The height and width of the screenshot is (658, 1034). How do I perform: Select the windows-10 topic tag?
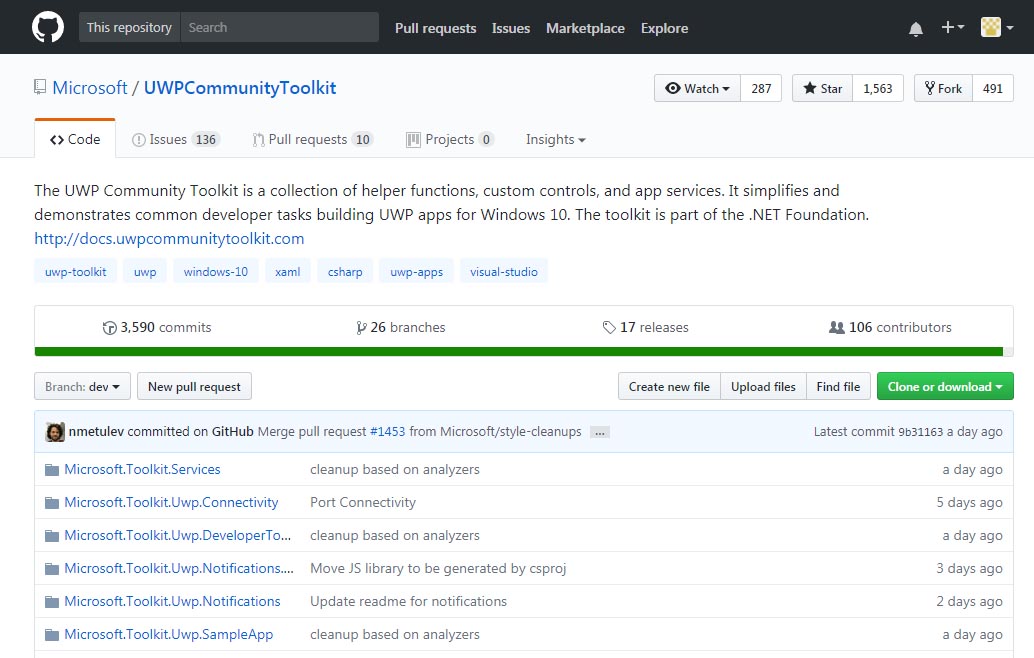tap(216, 271)
